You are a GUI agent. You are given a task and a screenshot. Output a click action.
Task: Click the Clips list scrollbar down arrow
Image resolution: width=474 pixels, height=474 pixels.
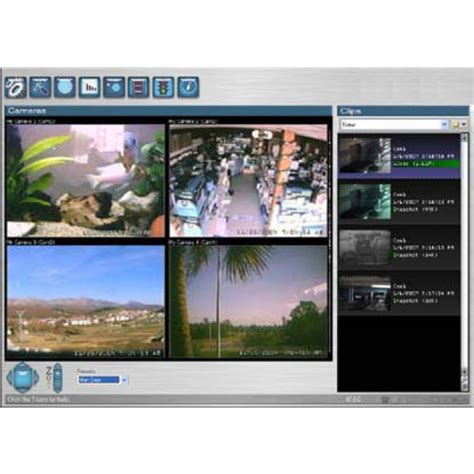point(465,371)
